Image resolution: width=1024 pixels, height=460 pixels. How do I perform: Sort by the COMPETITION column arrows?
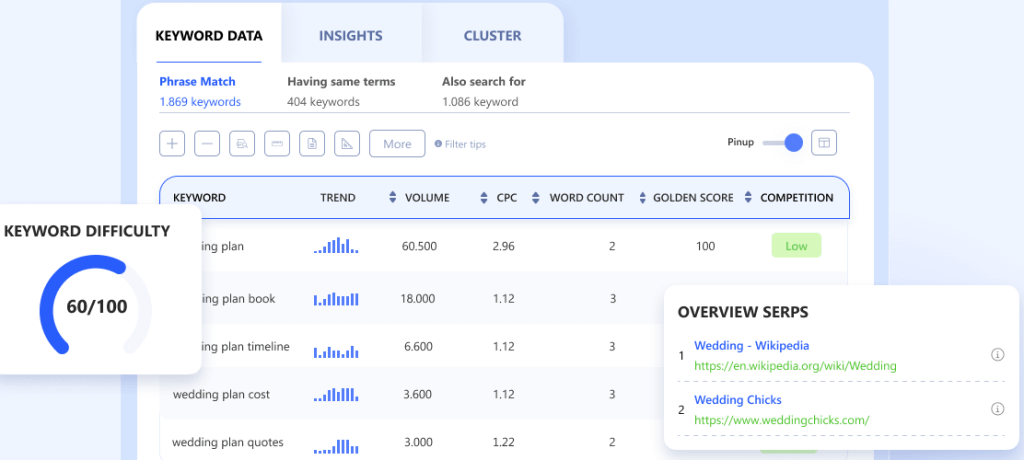(748, 197)
